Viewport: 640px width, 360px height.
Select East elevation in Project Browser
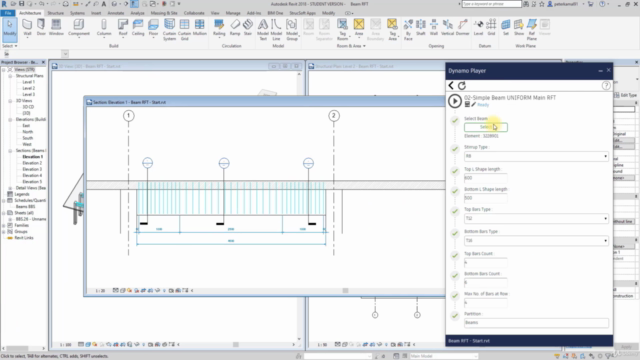coord(26,126)
